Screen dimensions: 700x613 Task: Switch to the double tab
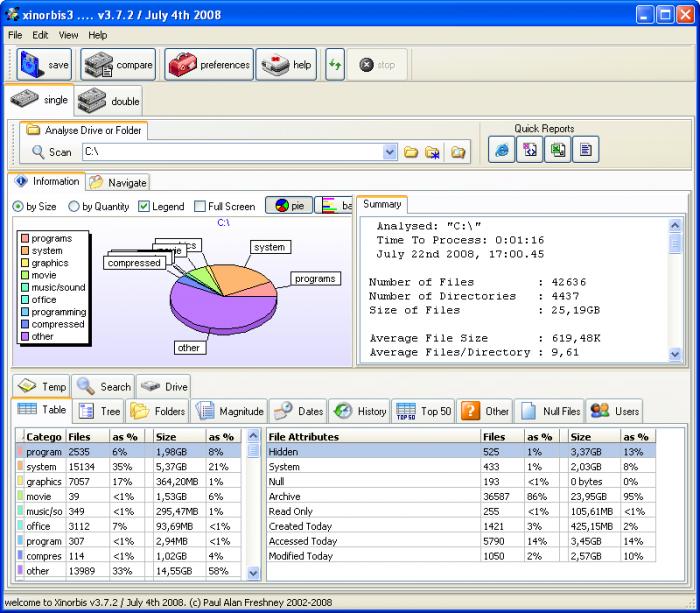click(x=108, y=100)
